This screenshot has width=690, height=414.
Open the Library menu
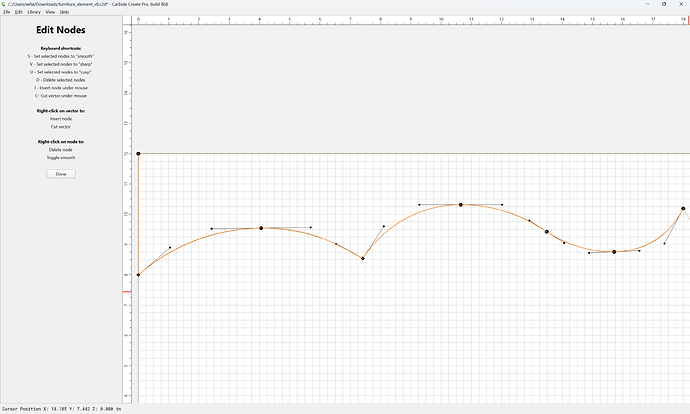pyautogui.click(x=34, y=12)
